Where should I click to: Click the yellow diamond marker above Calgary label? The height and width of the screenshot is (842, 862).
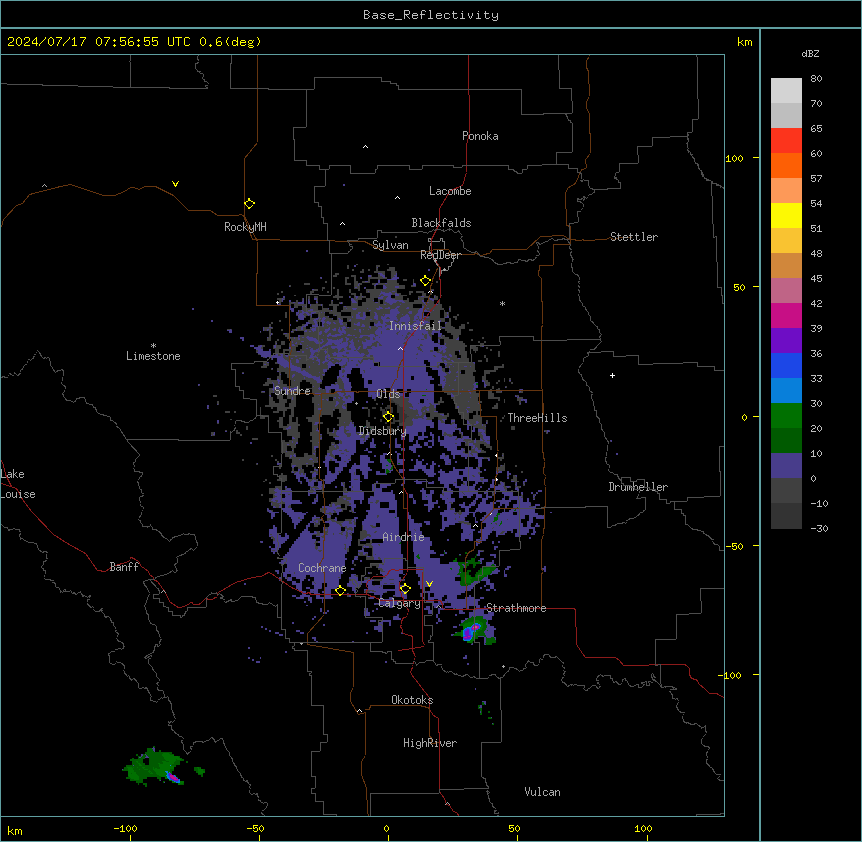pos(405,589)
